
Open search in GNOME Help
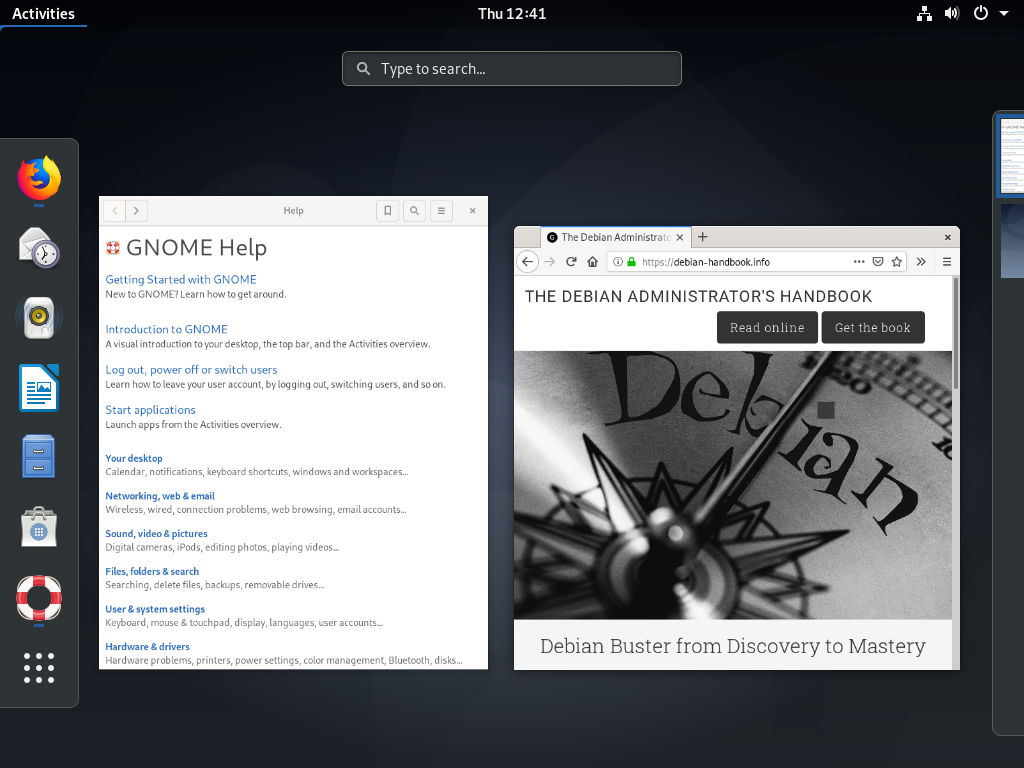pyautogui.click(x=414, y=210)
